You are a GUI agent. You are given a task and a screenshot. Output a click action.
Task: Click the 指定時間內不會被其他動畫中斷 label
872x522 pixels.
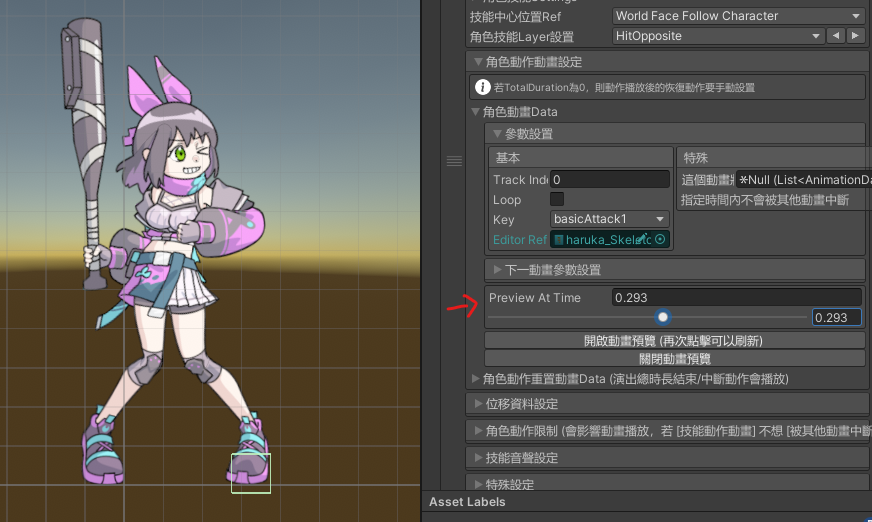pos(765,200)
